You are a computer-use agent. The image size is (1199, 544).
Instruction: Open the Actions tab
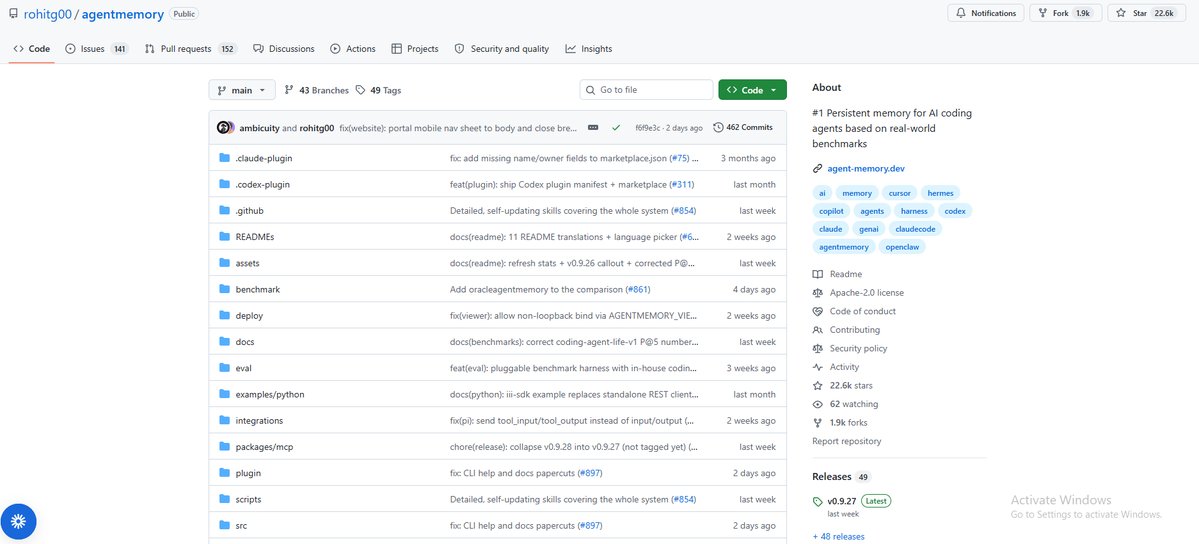coord(353,49)
